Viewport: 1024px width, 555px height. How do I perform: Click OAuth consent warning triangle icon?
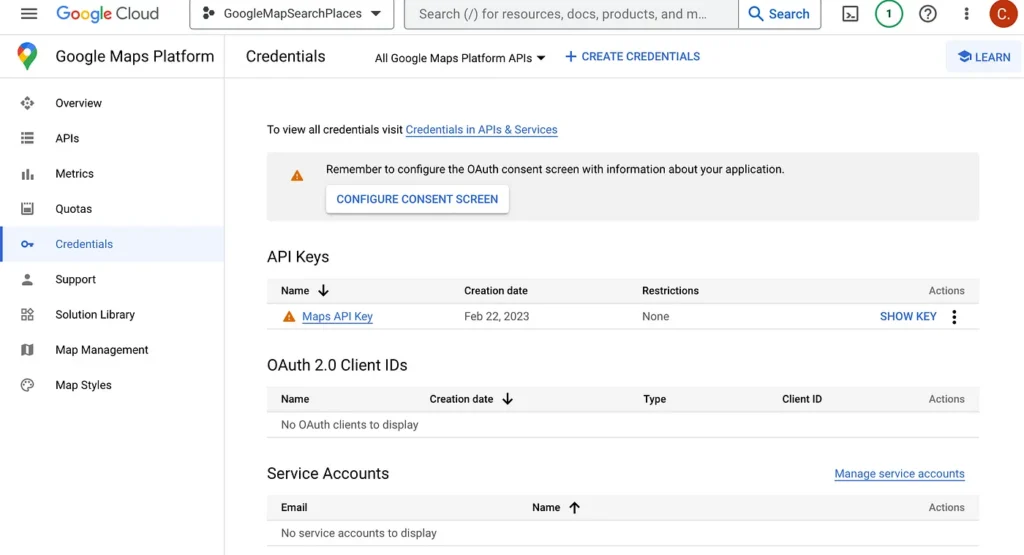tap(297, 176)
